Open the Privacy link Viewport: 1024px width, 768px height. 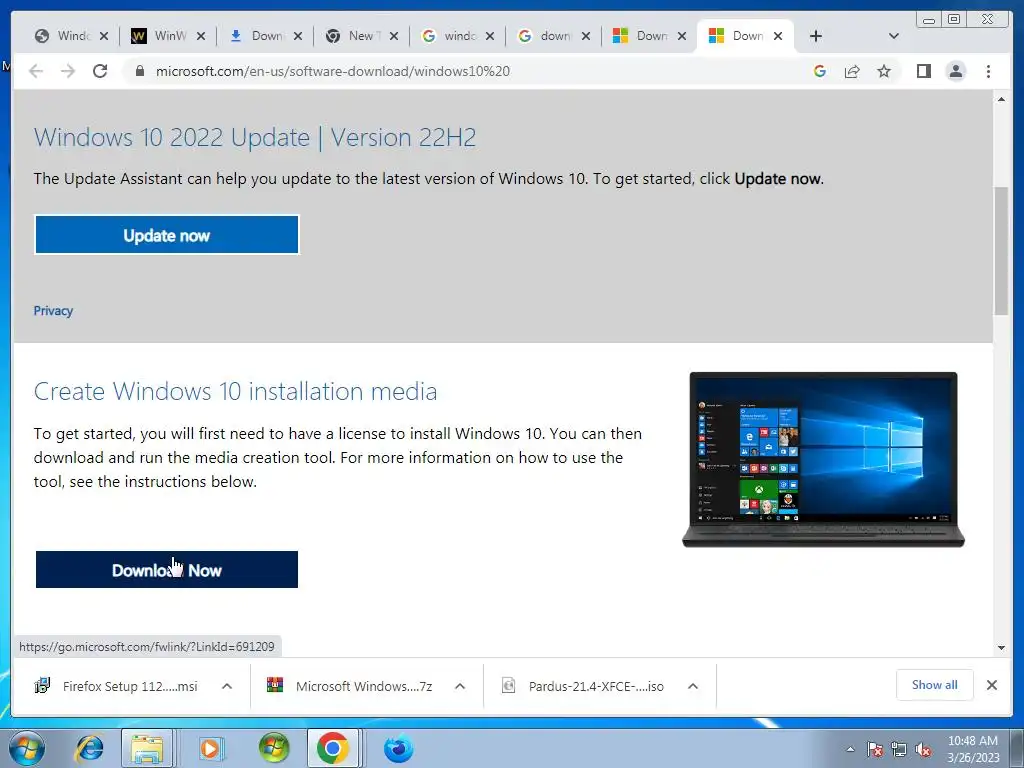point(53,311)
